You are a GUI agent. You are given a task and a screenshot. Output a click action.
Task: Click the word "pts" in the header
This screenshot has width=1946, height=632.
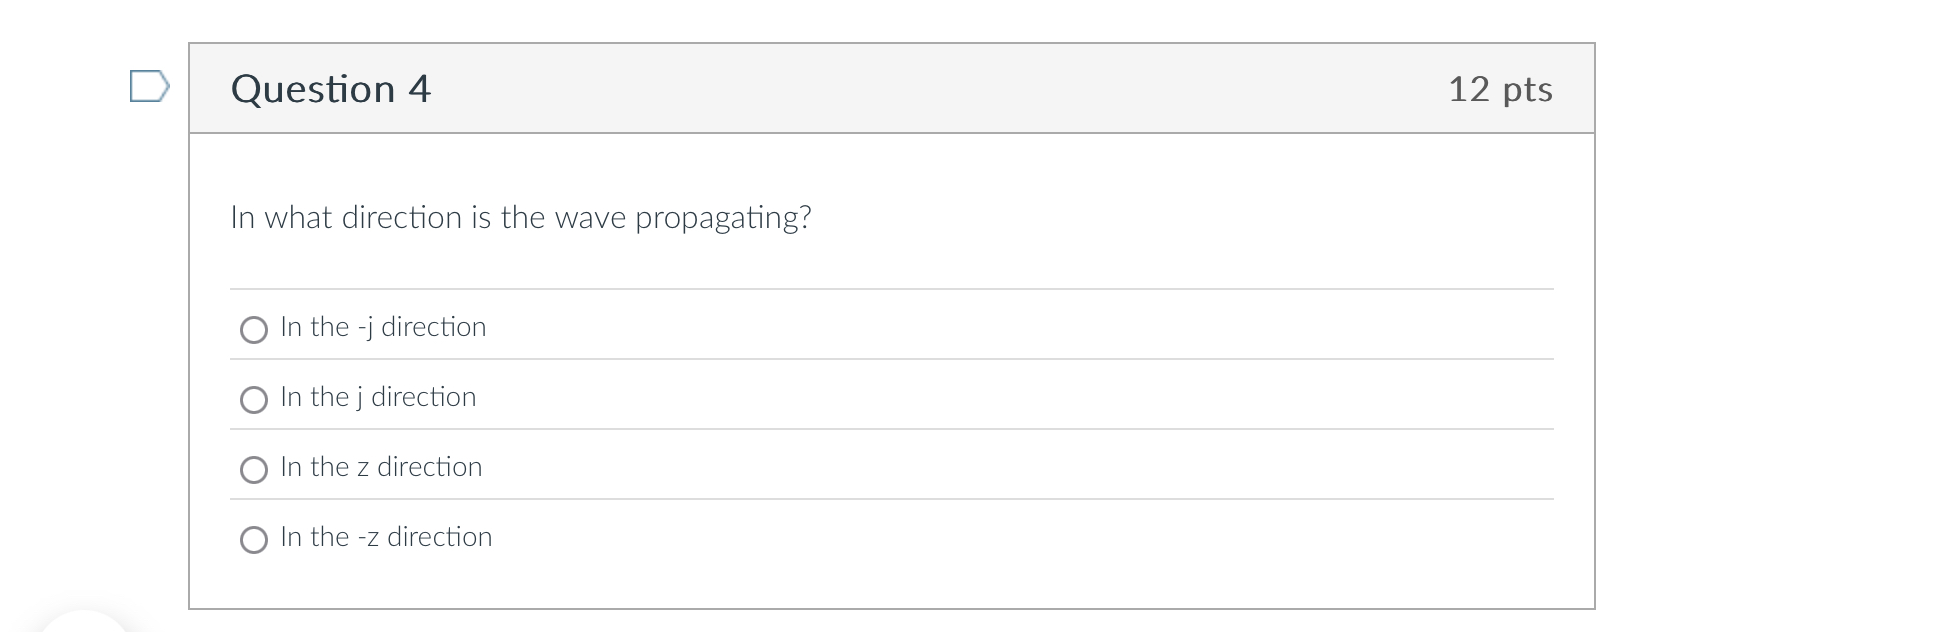point(1527,91)
